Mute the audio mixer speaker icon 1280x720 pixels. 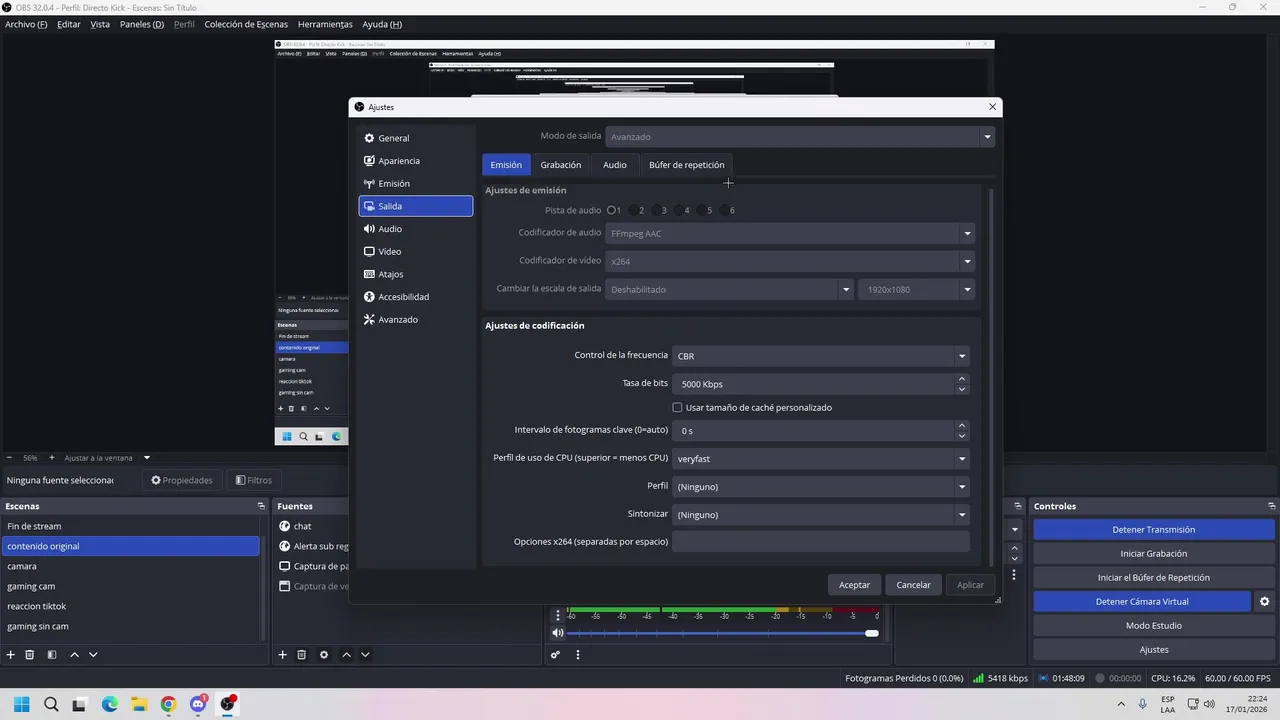[x=558, y=633]
